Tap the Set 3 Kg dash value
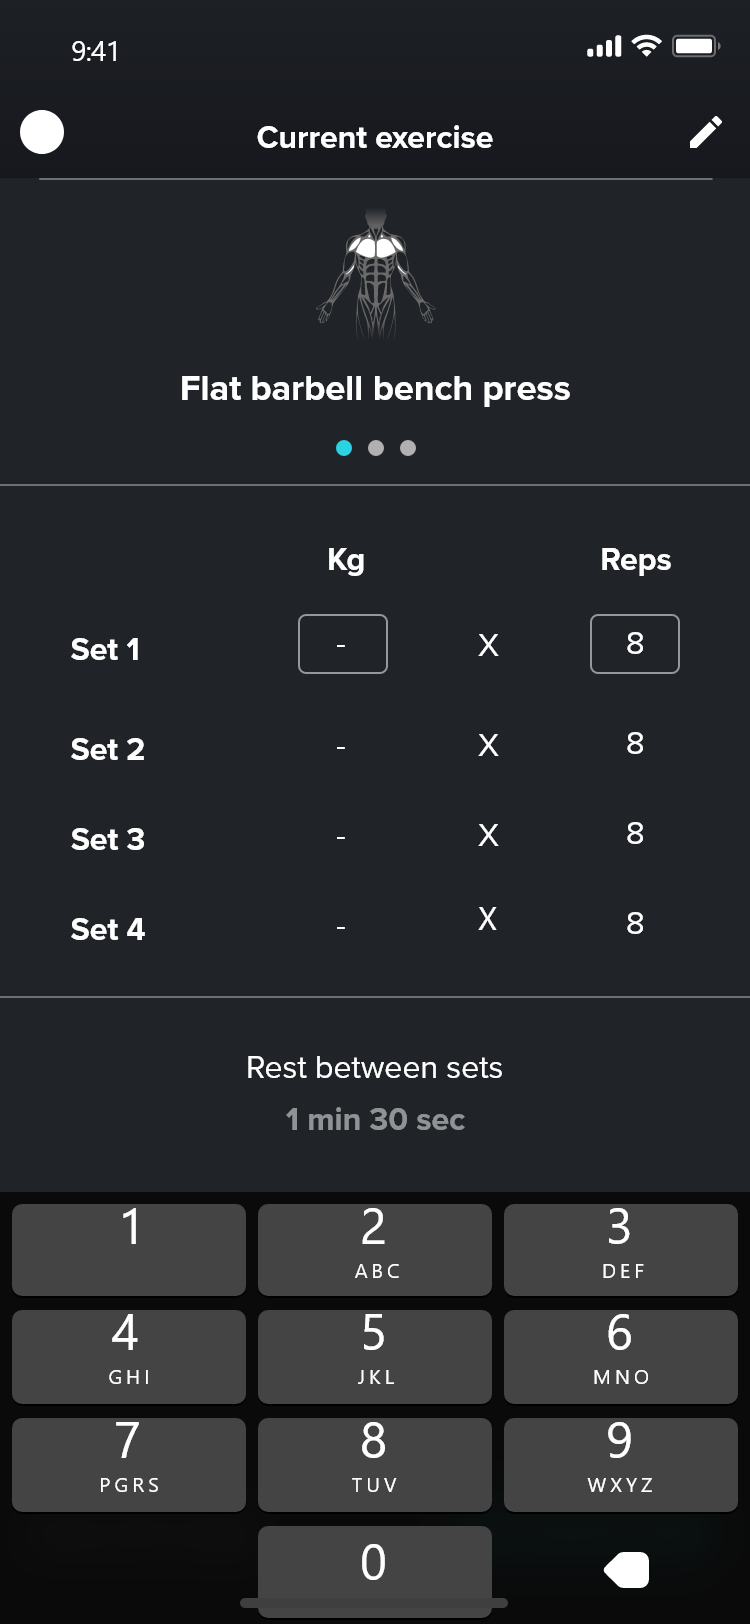This screenshot has width=750, height=1624. point(341,837)
